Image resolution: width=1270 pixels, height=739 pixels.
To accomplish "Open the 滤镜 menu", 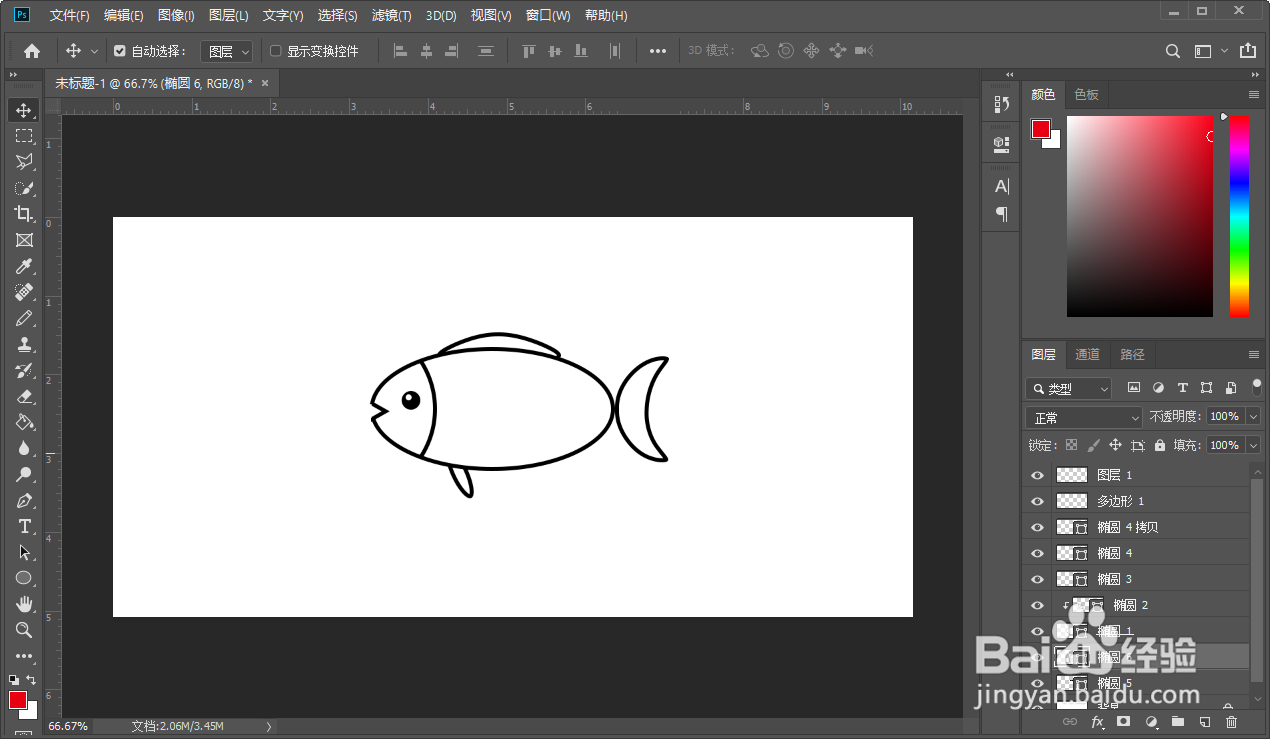I will tap(391, 15).
